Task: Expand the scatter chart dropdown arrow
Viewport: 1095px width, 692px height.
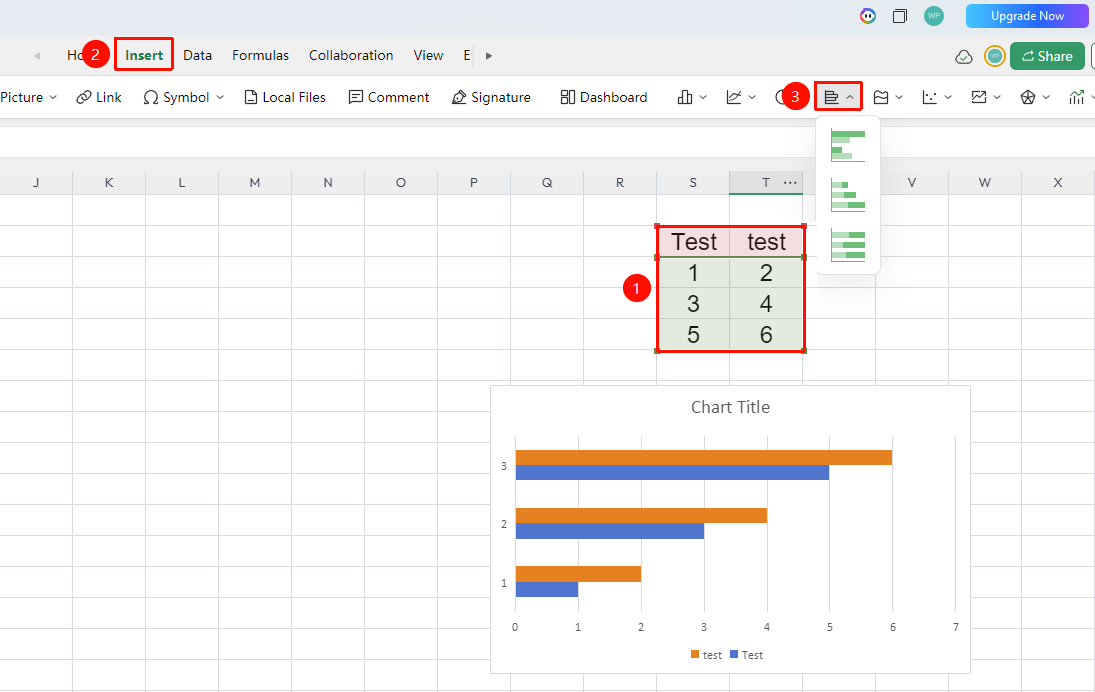Action: pyautogui.click(x=948, y=97)
